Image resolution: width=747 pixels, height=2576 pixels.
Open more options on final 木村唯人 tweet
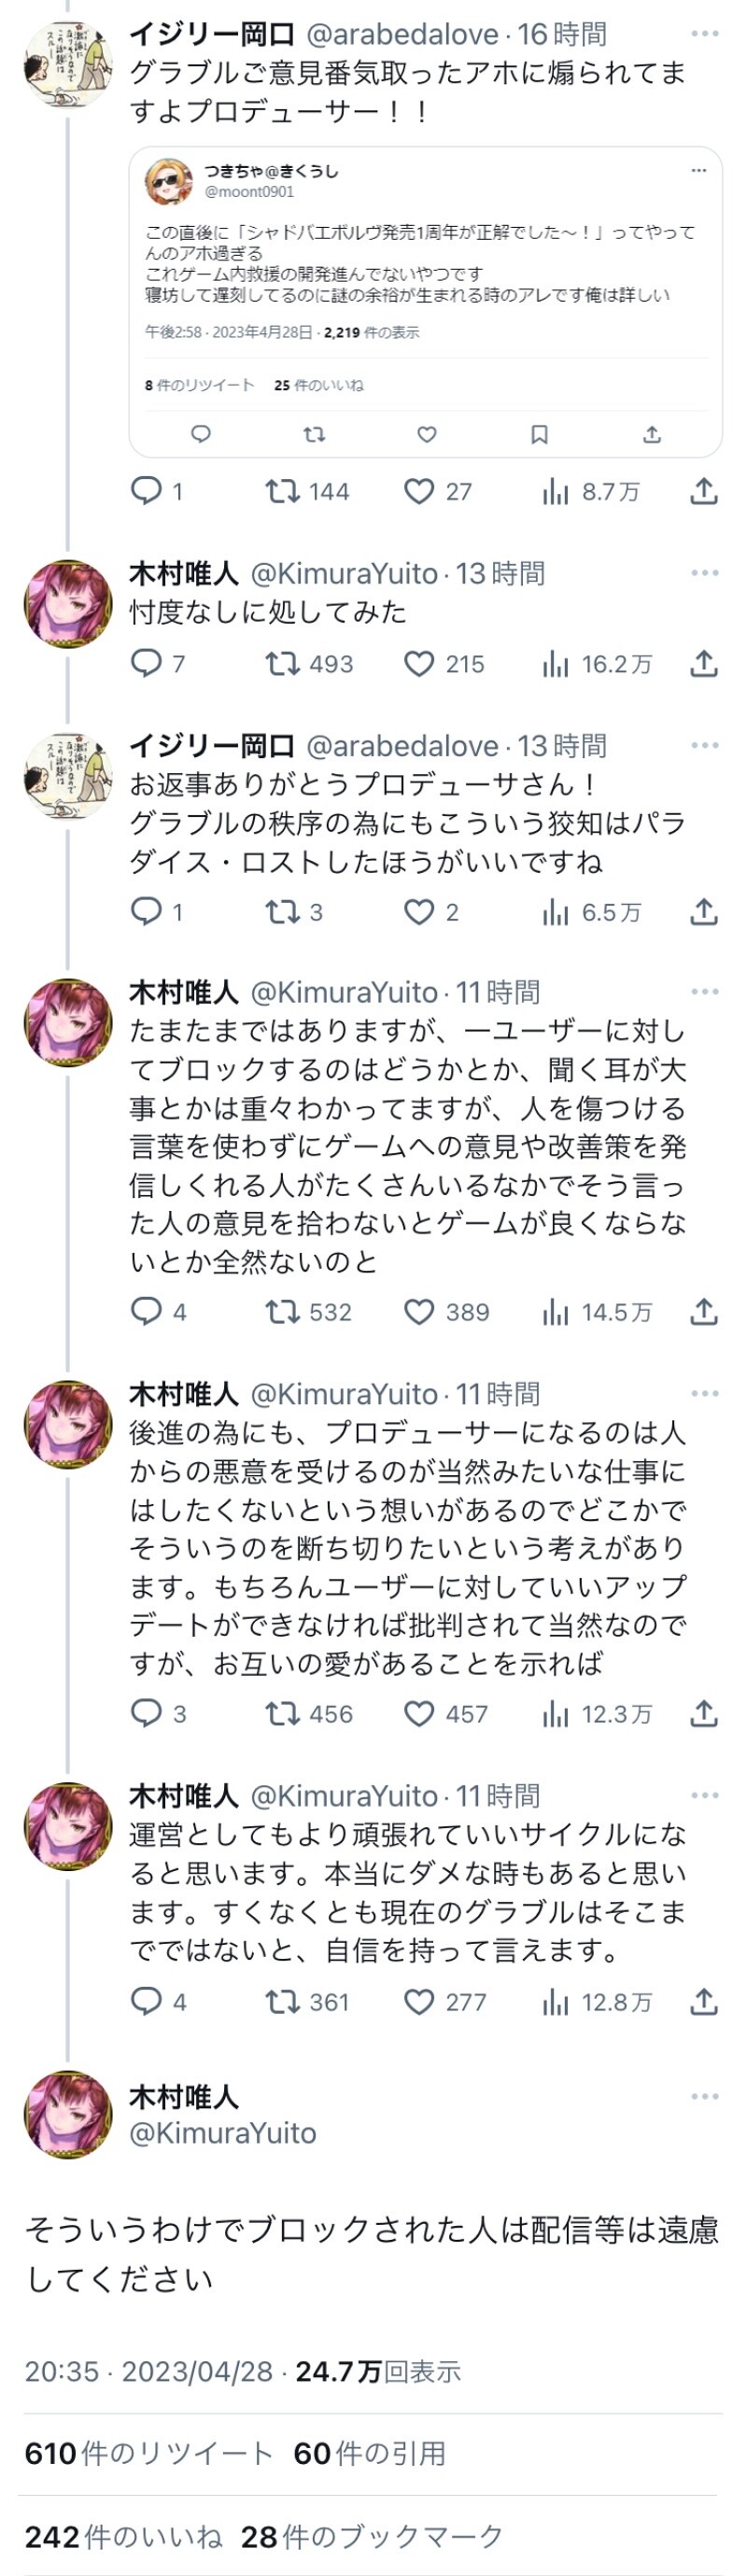tap(704, 2096)
